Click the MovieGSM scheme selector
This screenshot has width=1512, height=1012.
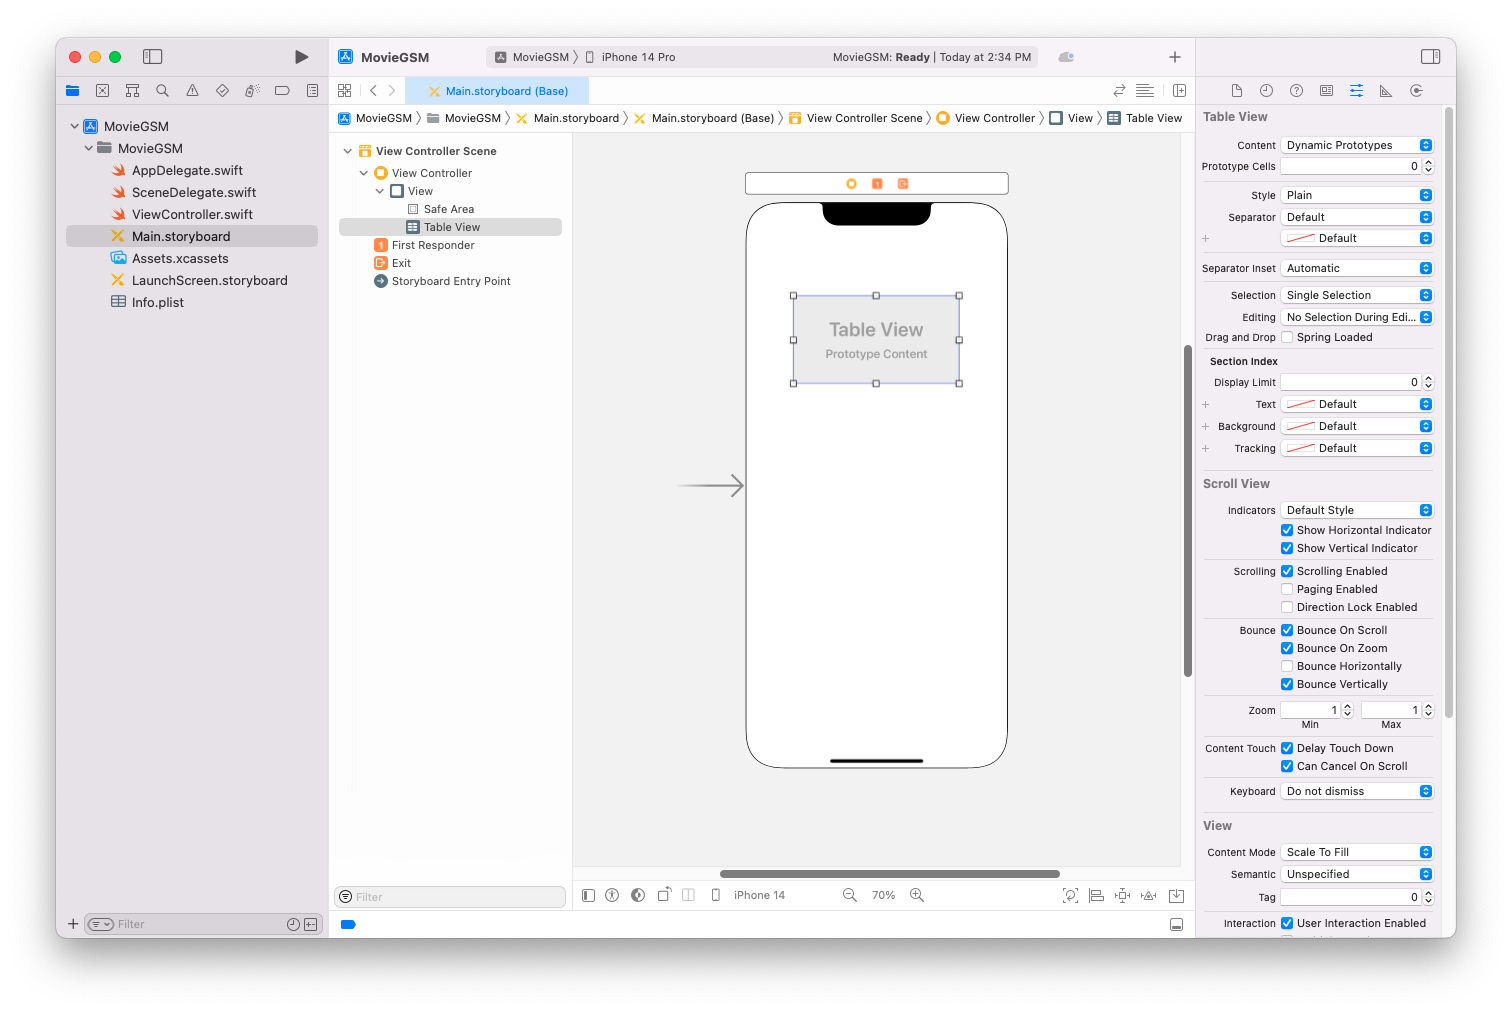point(532,57)
